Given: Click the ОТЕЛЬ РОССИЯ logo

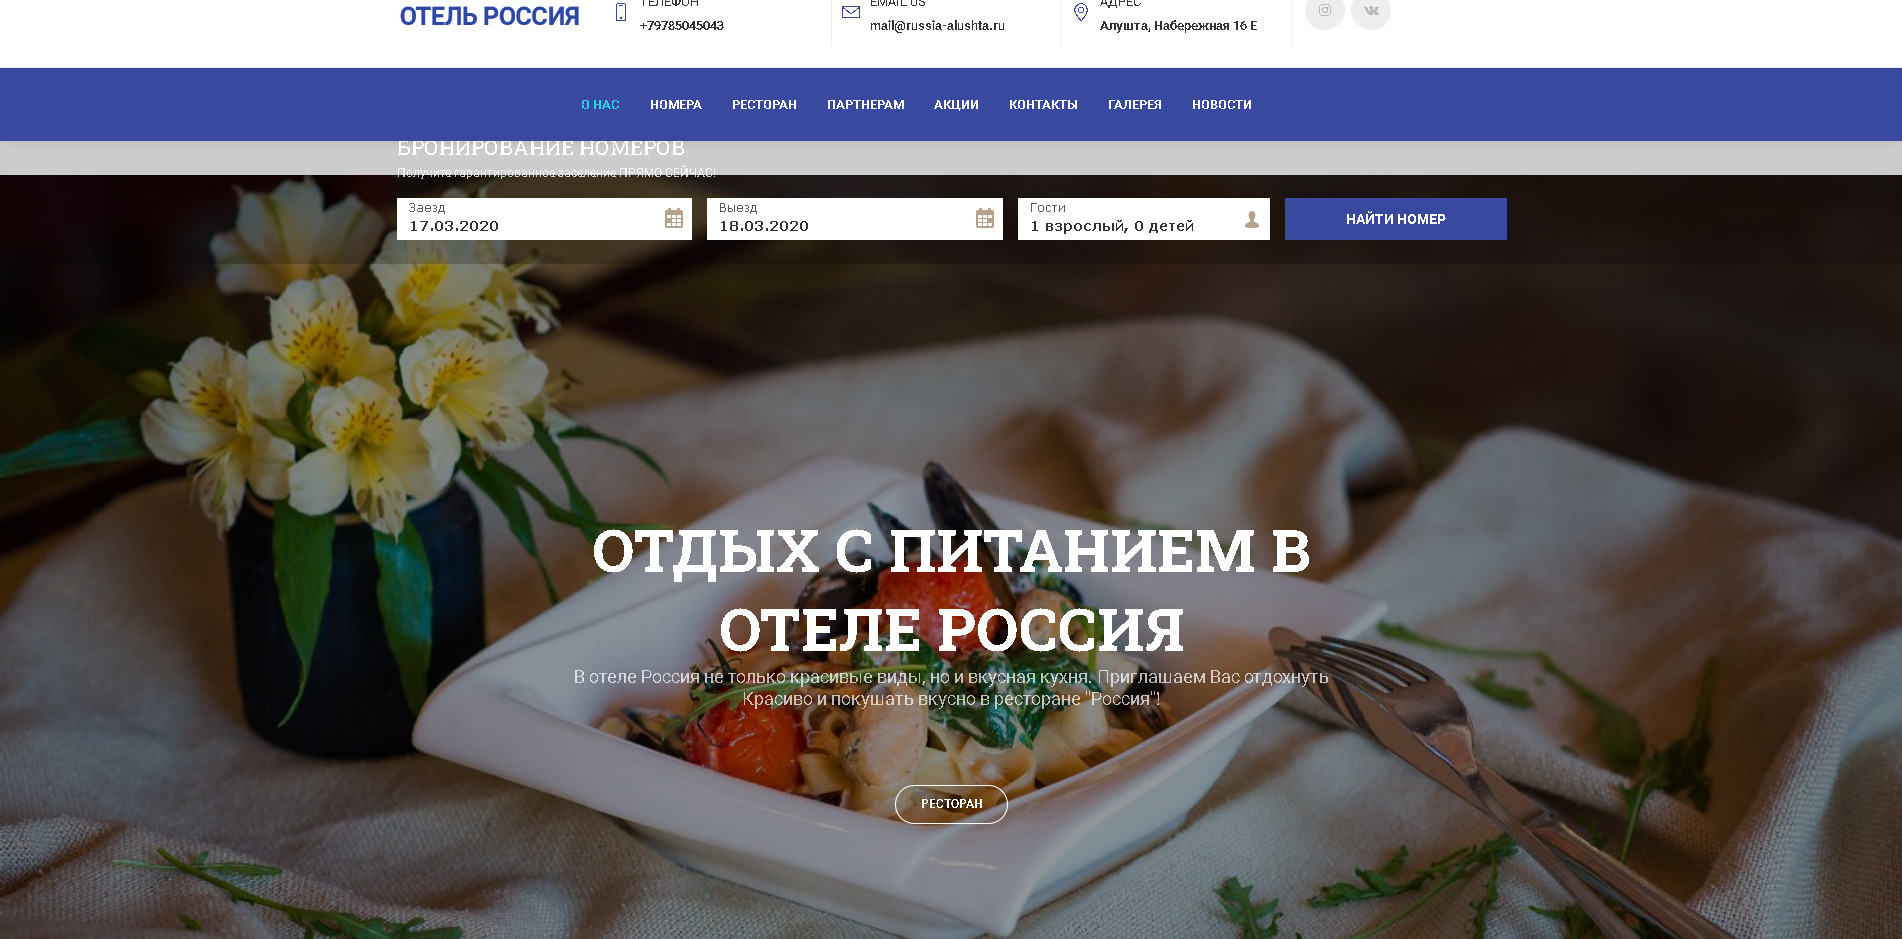Looking at the screenshot, I should [x=489, y=16].
